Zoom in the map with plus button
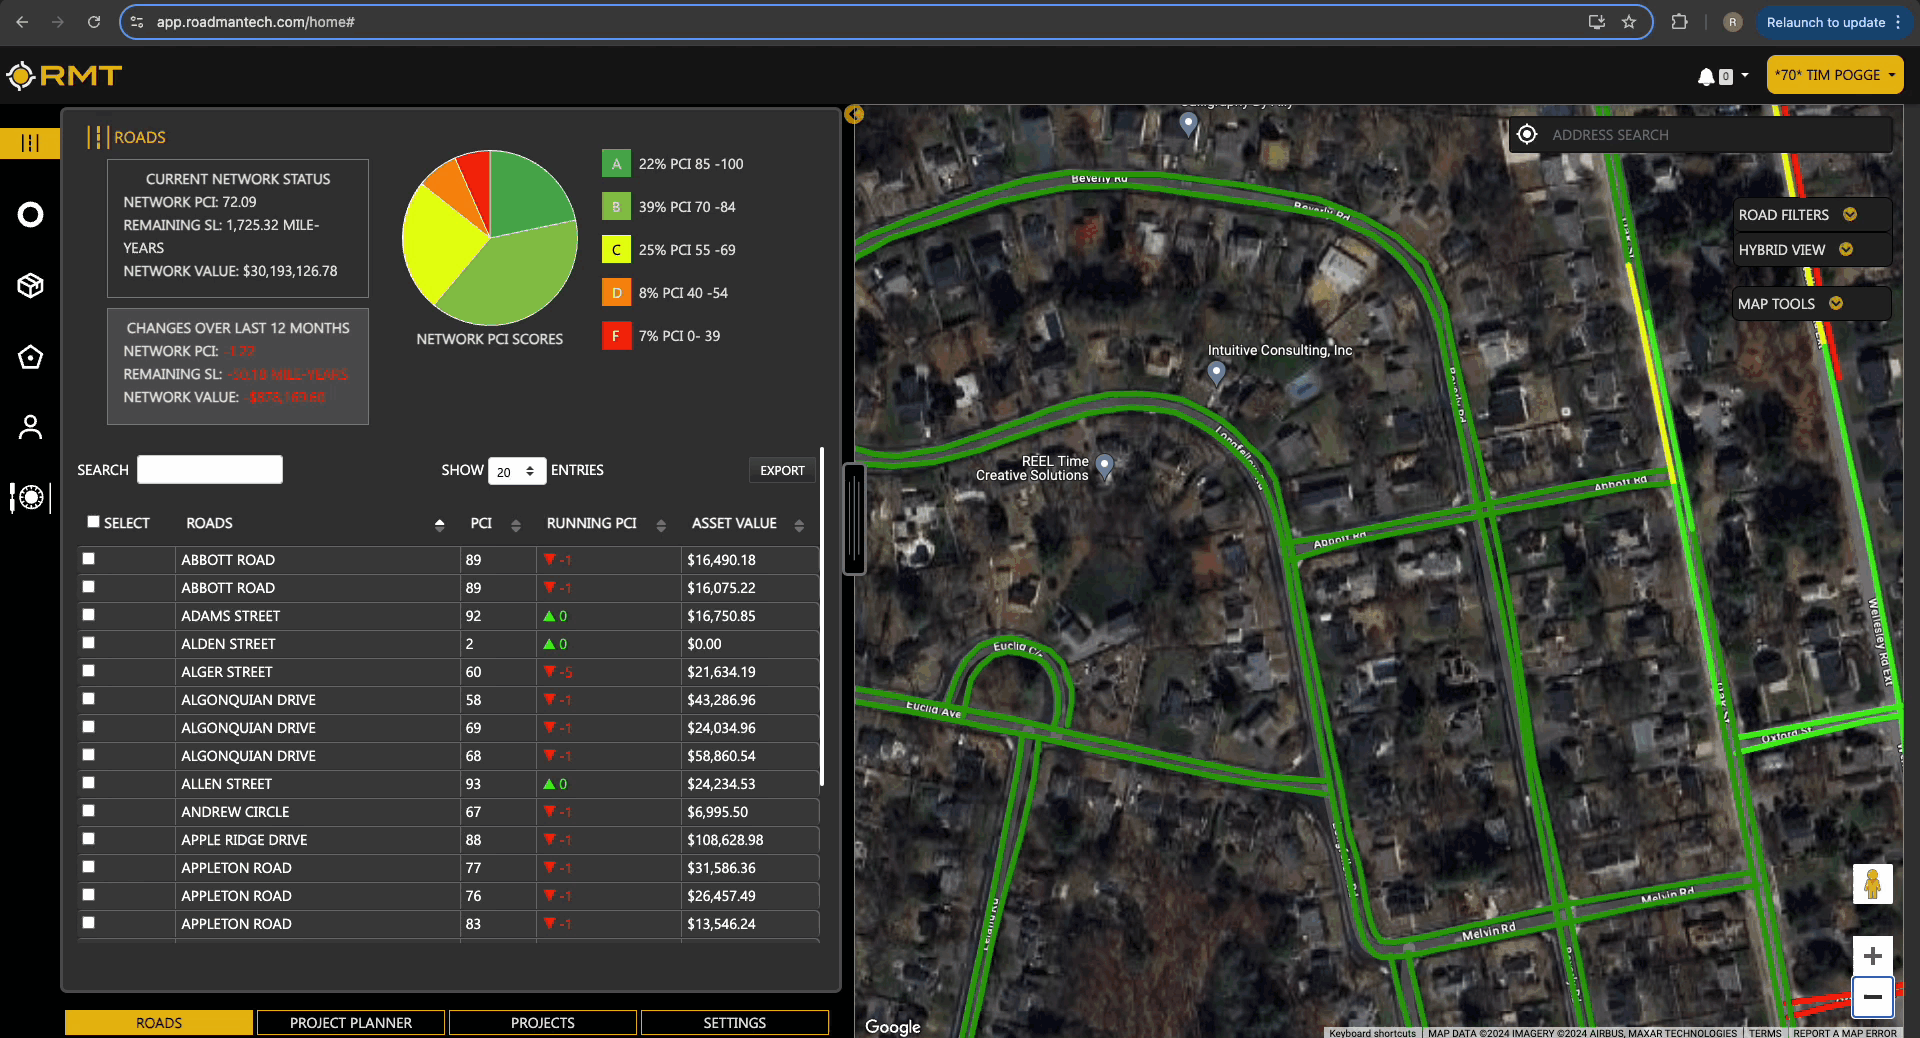This screenshot has width=1920, height=1038. 1872,956
